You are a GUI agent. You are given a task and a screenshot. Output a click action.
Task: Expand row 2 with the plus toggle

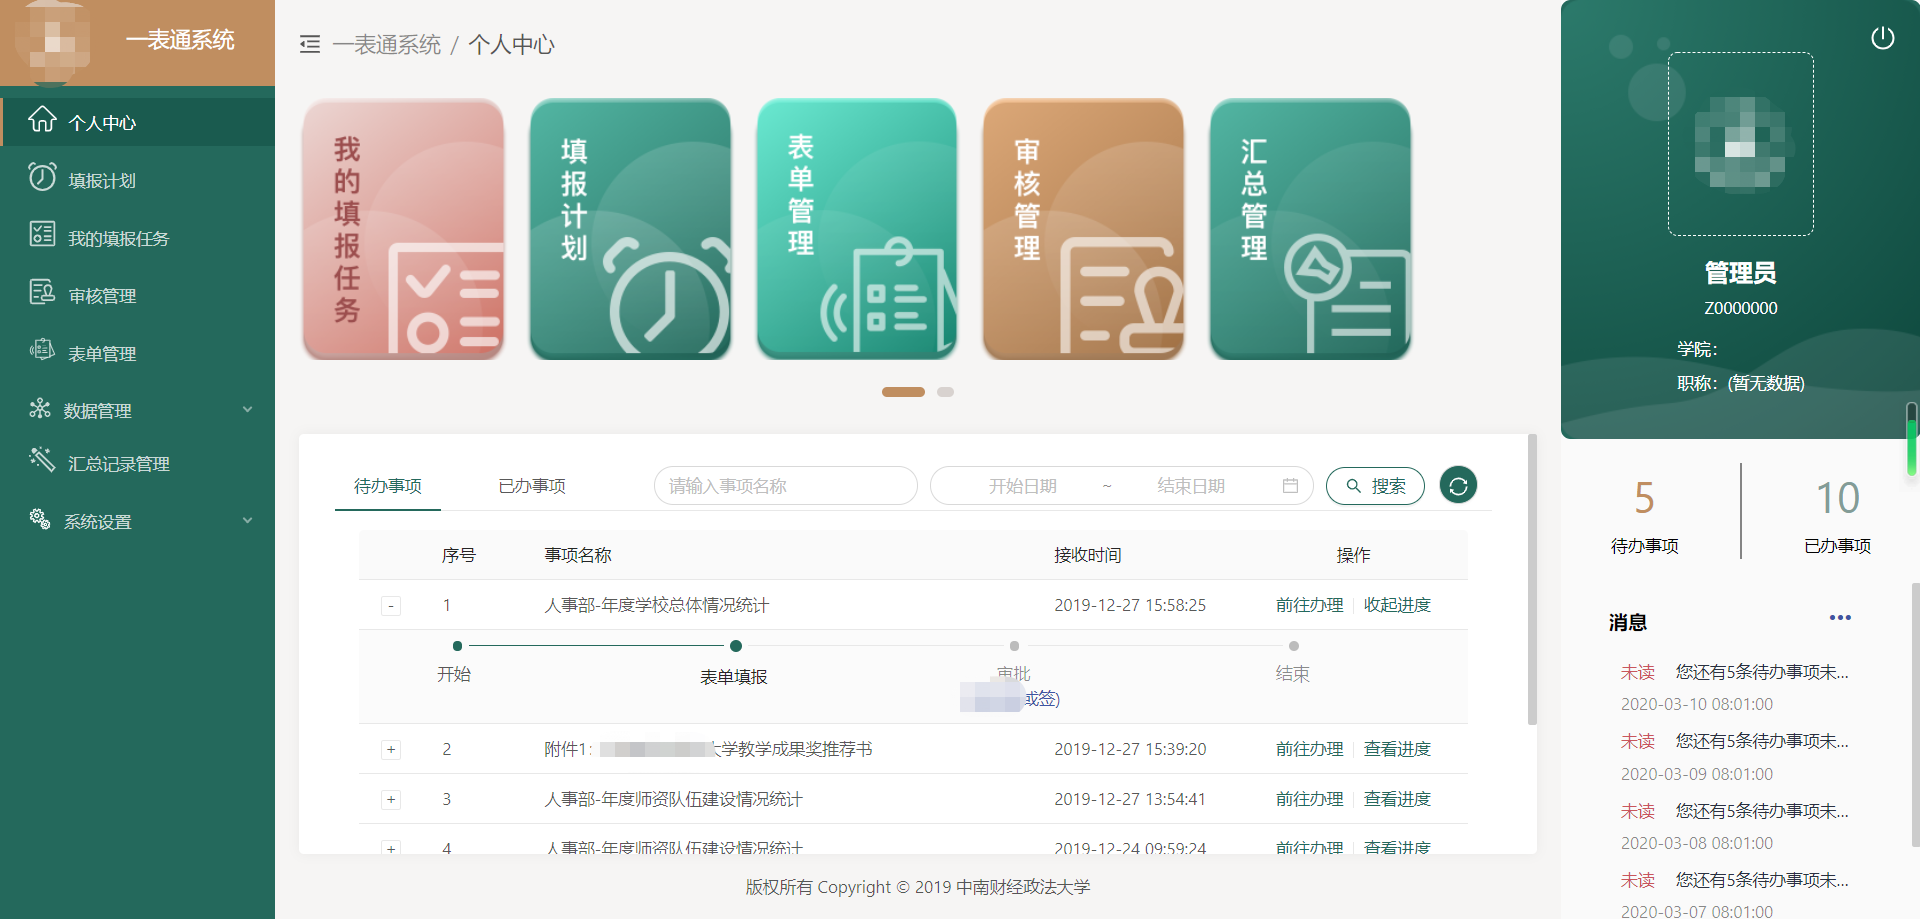click(x=391, y=750)
